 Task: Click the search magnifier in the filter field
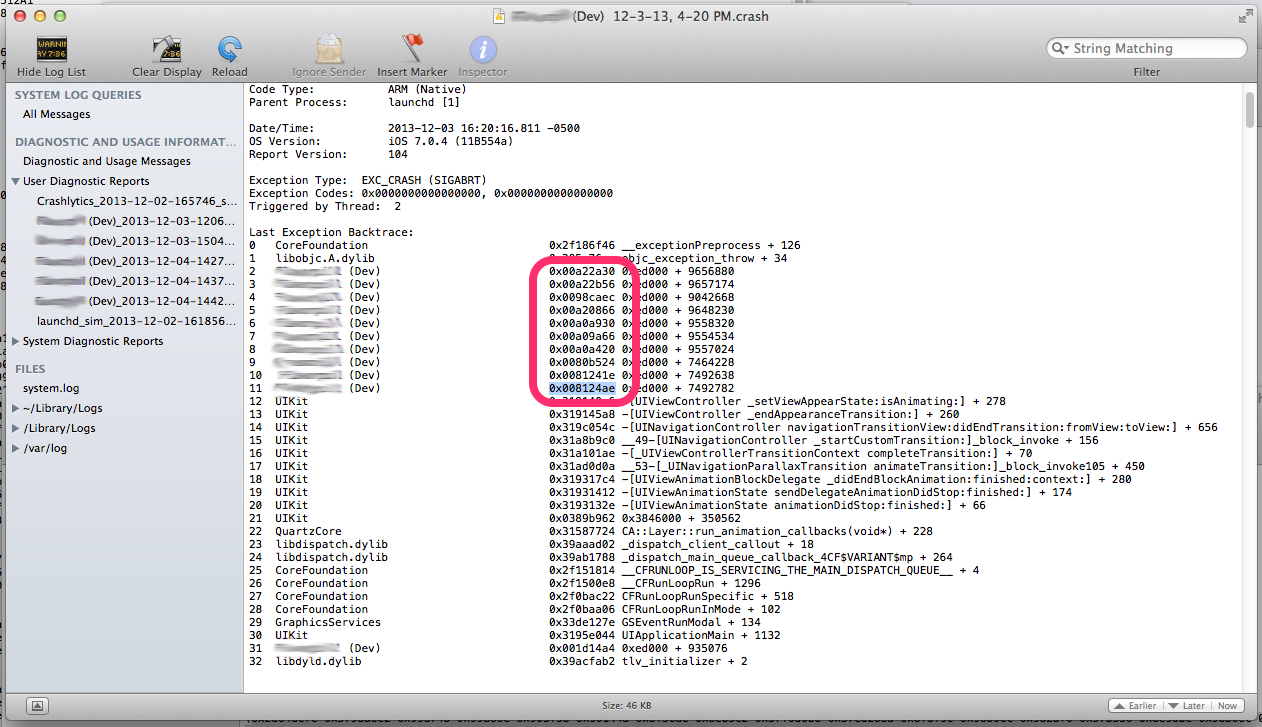(1061, 49)
